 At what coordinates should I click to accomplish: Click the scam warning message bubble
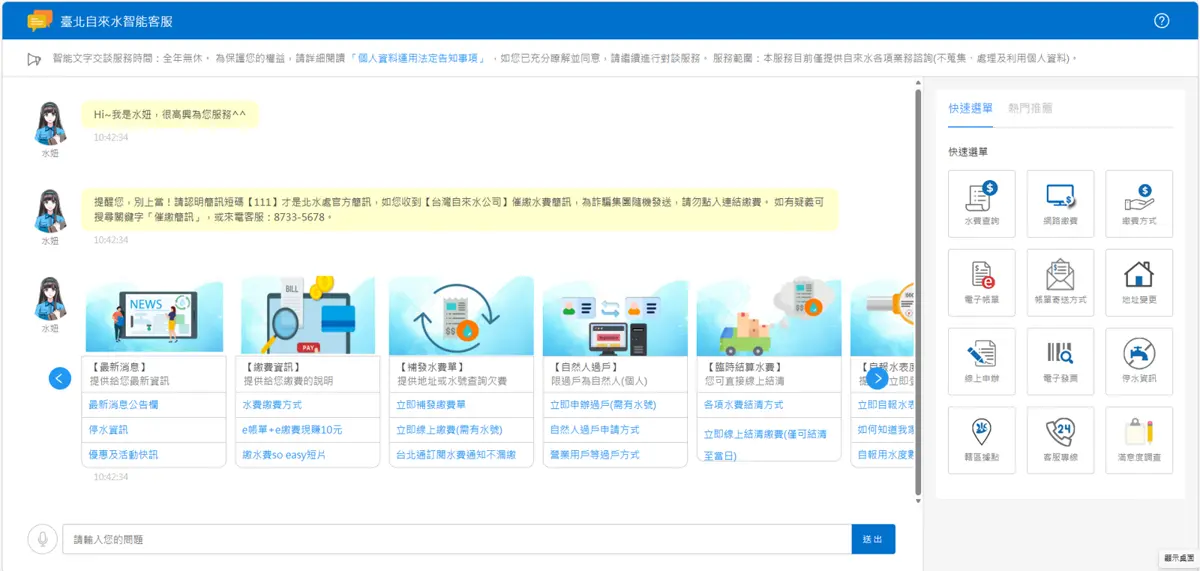(460, 209)
